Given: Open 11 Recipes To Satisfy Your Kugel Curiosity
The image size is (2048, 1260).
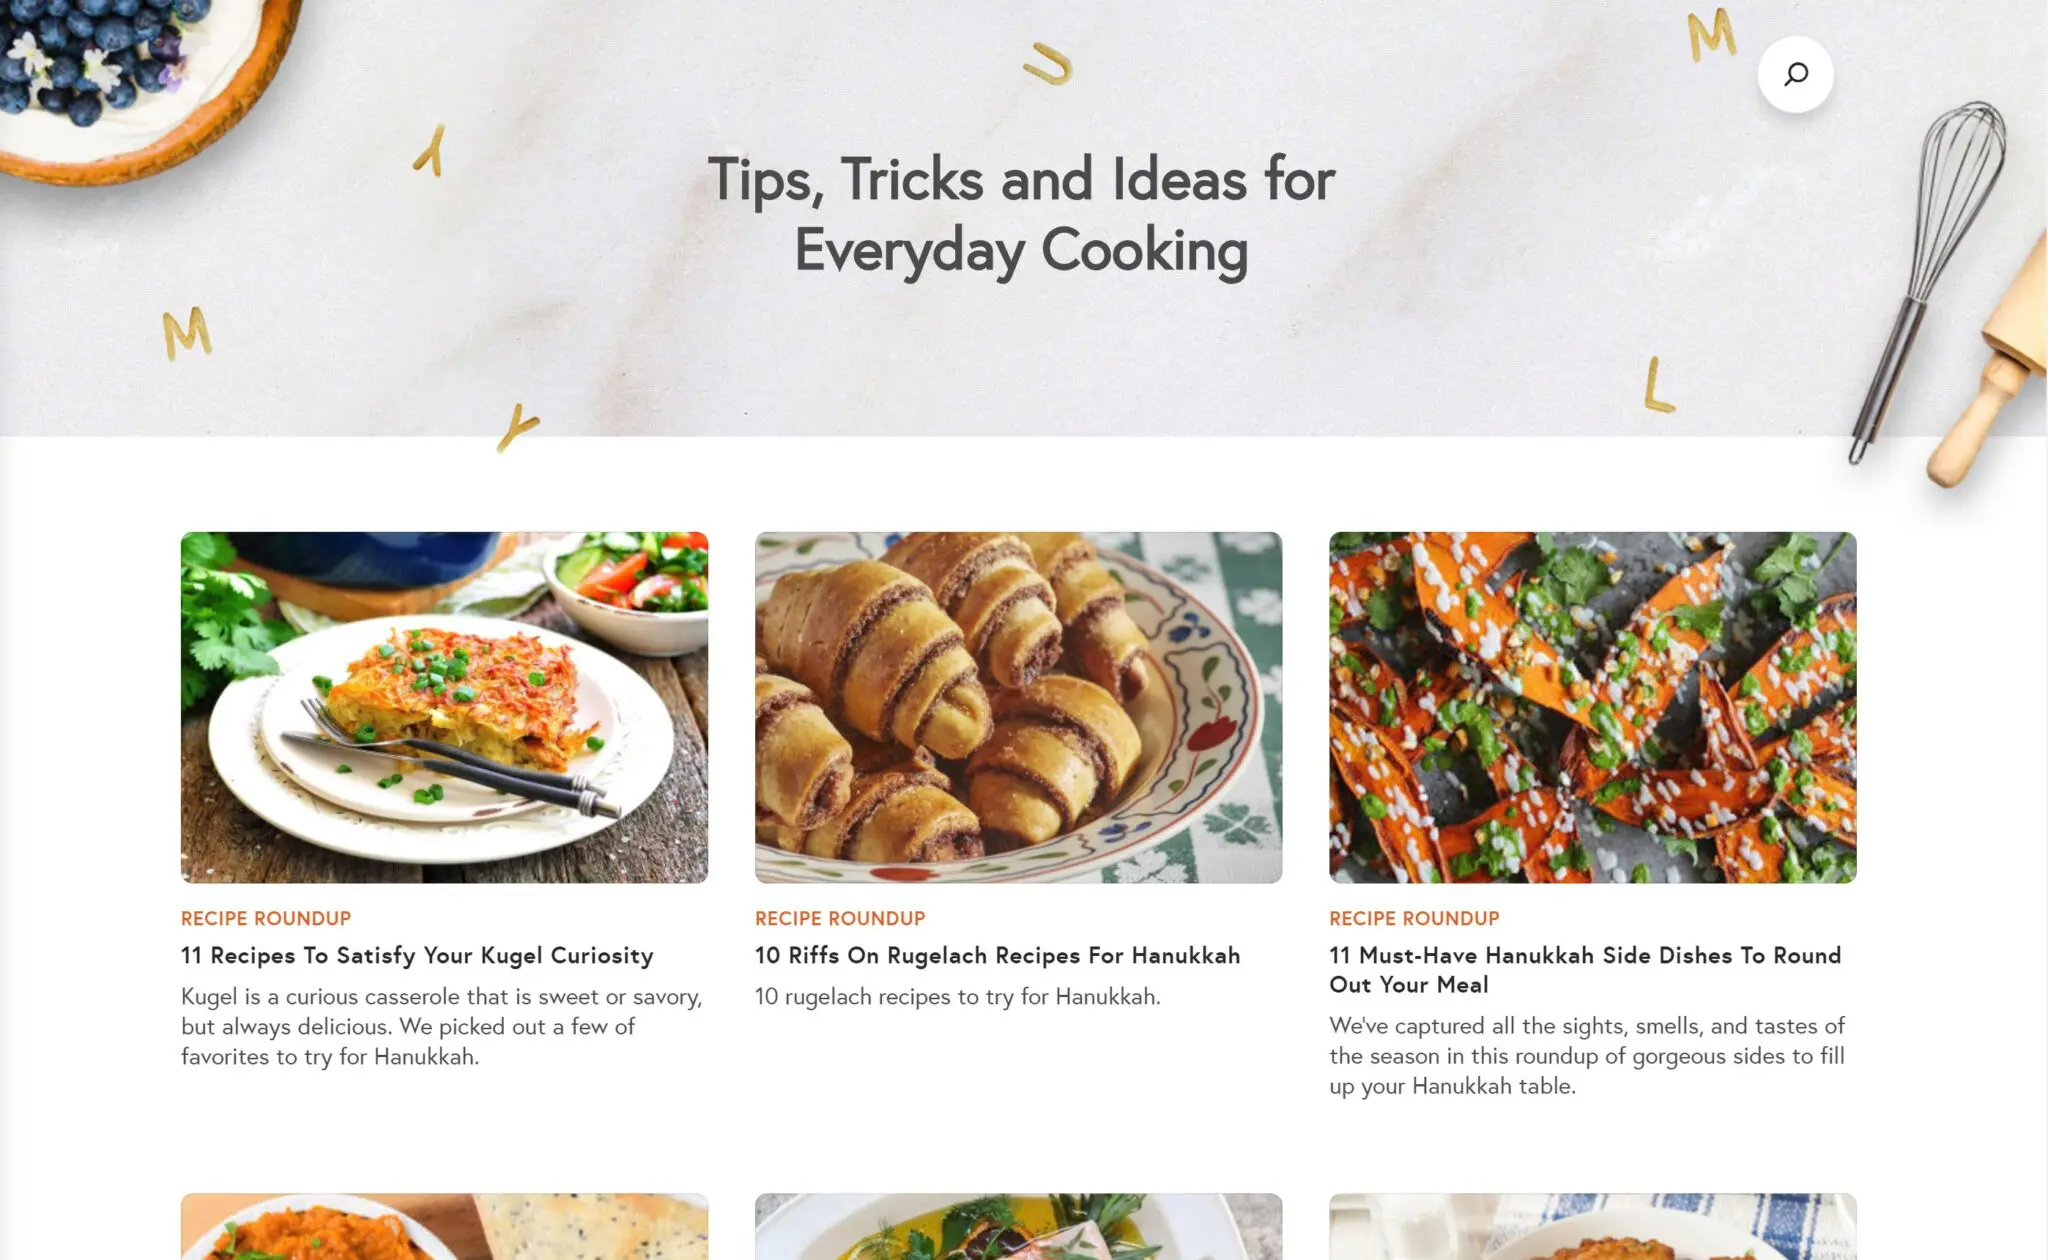Looking at the screenshot, I should click(417, 955).
